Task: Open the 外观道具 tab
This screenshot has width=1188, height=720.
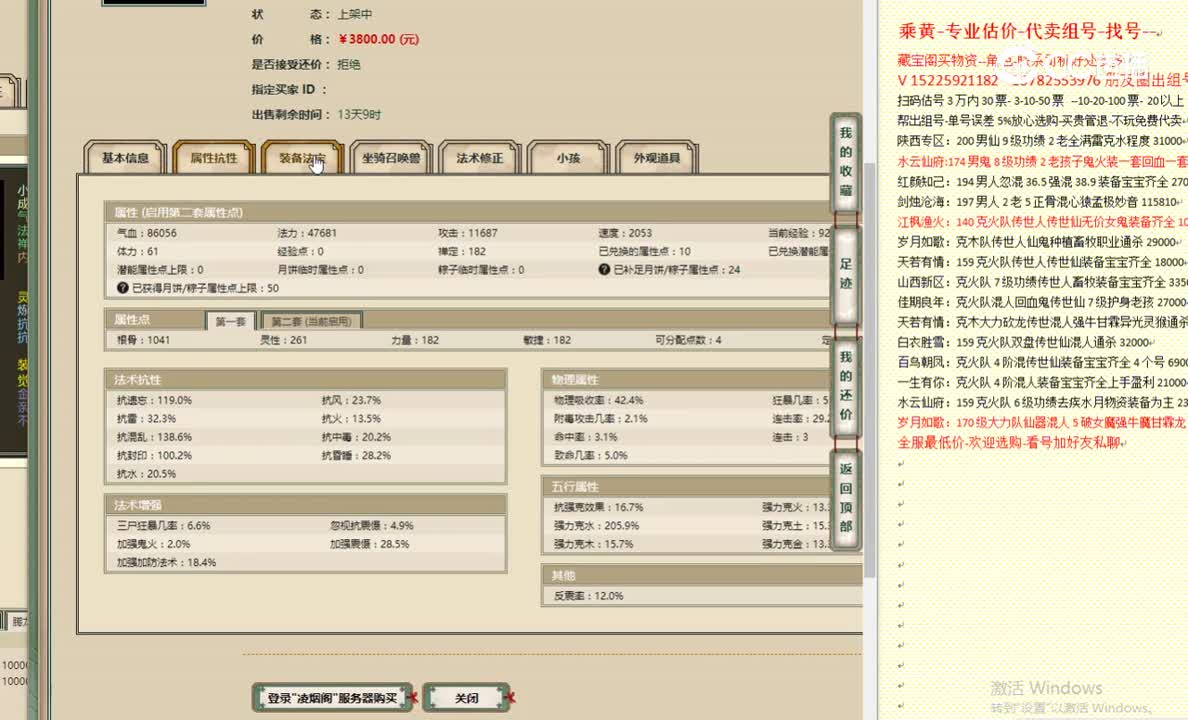Action: click(x=657, y=158)
